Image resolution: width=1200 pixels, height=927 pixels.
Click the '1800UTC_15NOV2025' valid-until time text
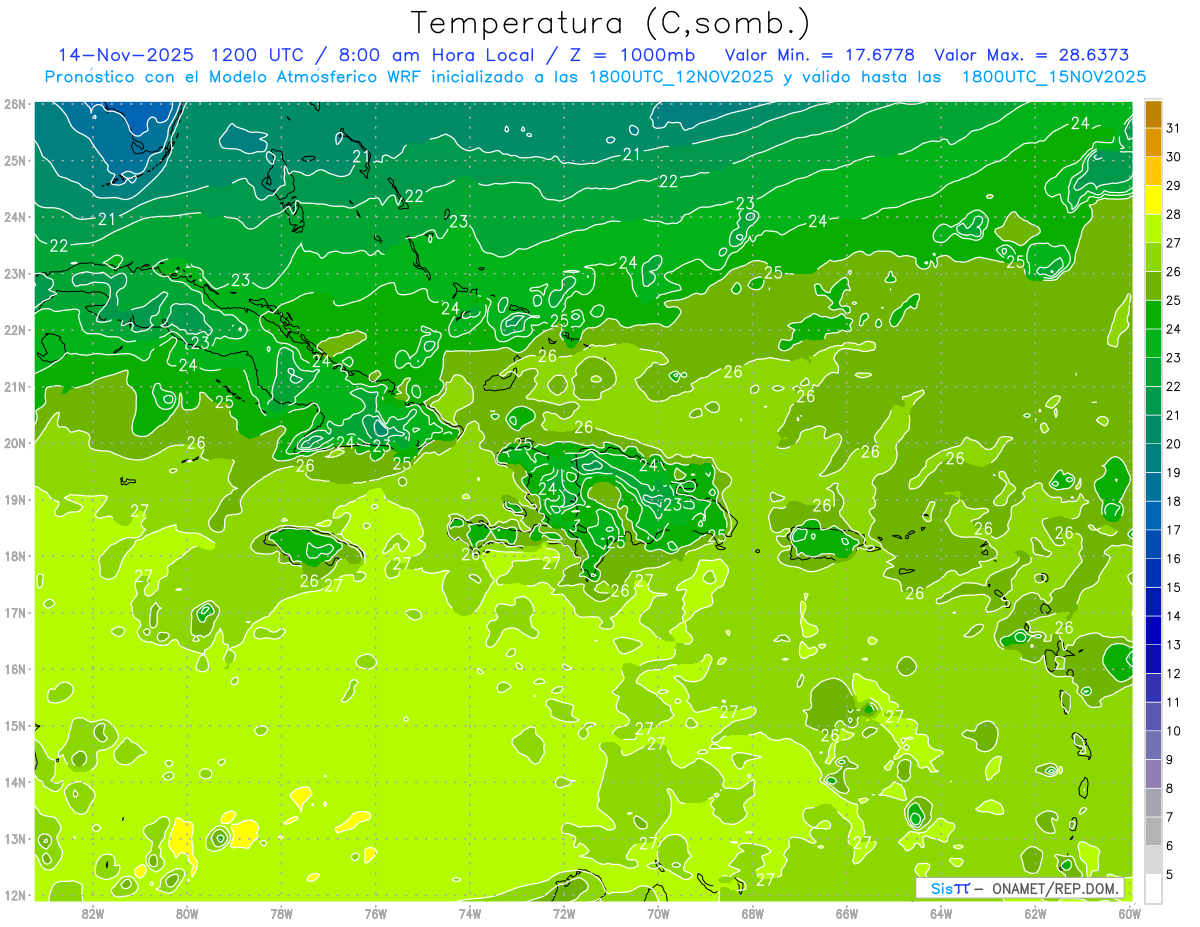[x=1053, y=77]
